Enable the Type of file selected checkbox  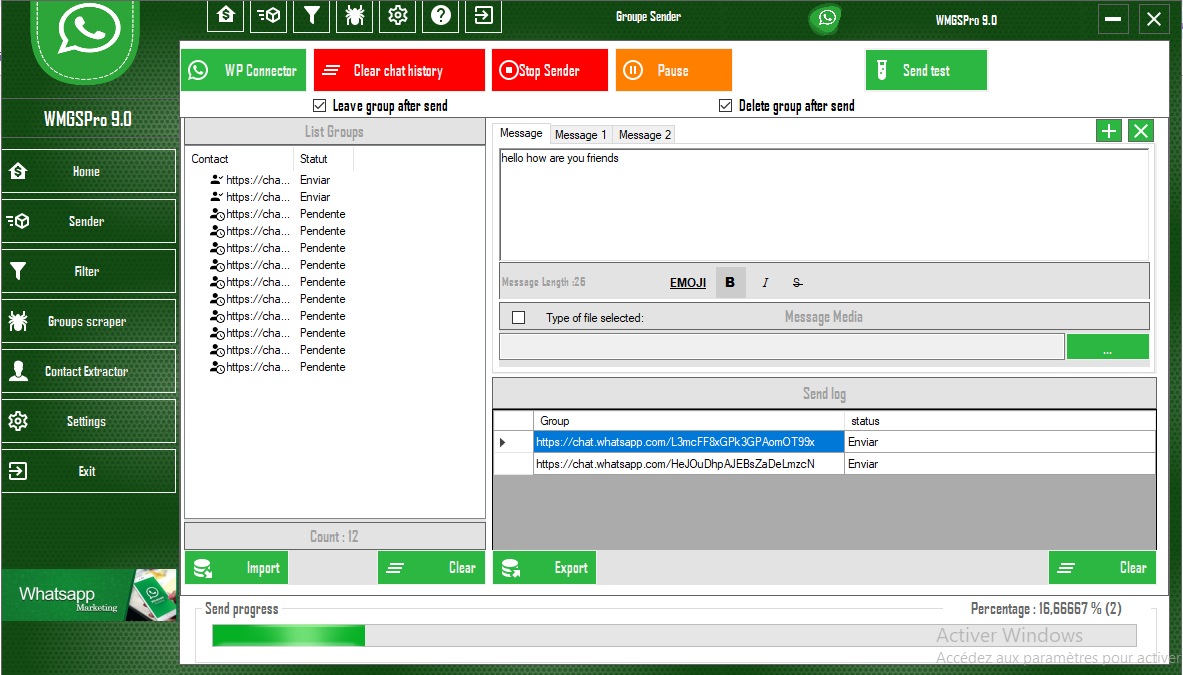[518, 318]
